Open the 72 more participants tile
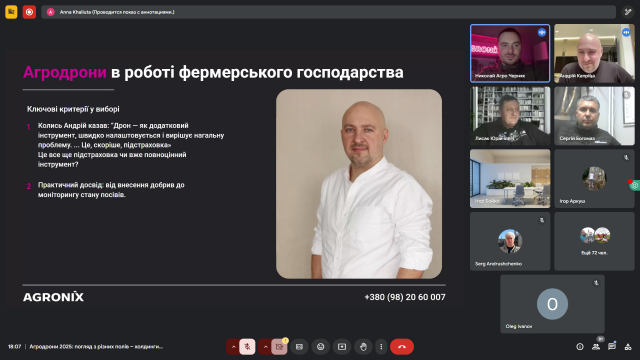This screenshot has height=360, width=640. (x=594, y=241)
